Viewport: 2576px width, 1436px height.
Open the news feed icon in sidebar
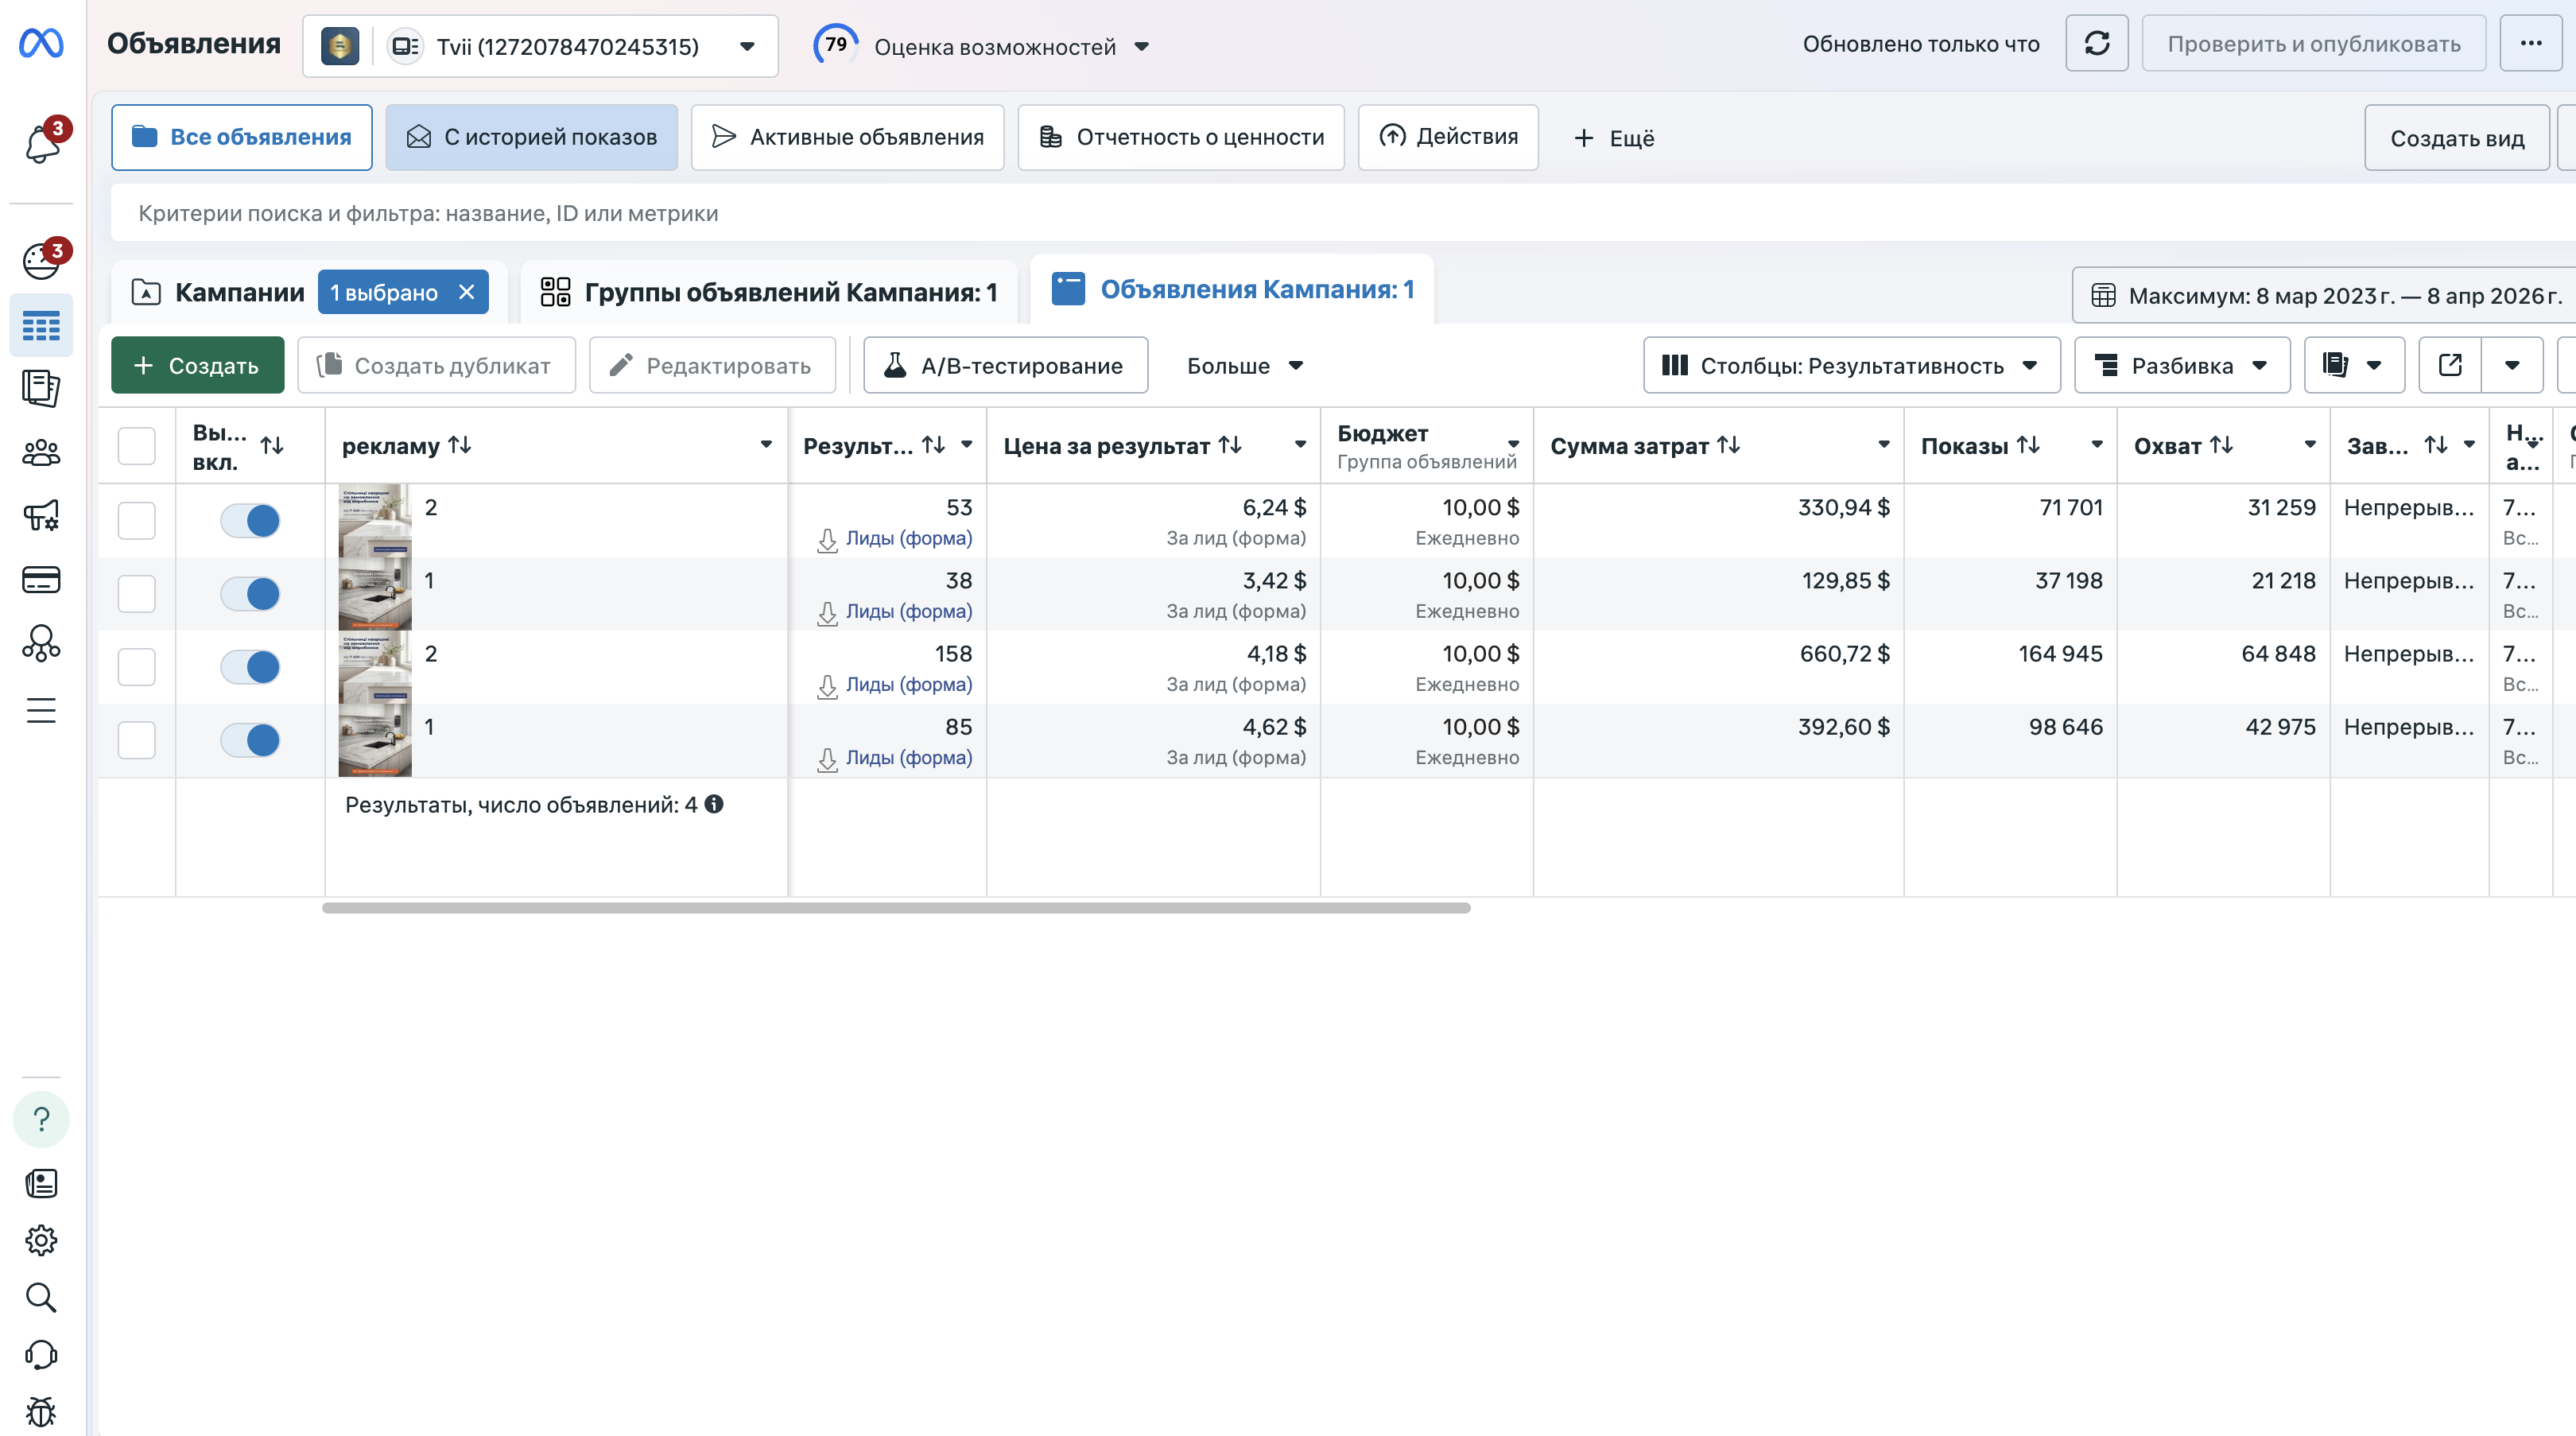coord(41,1183)
